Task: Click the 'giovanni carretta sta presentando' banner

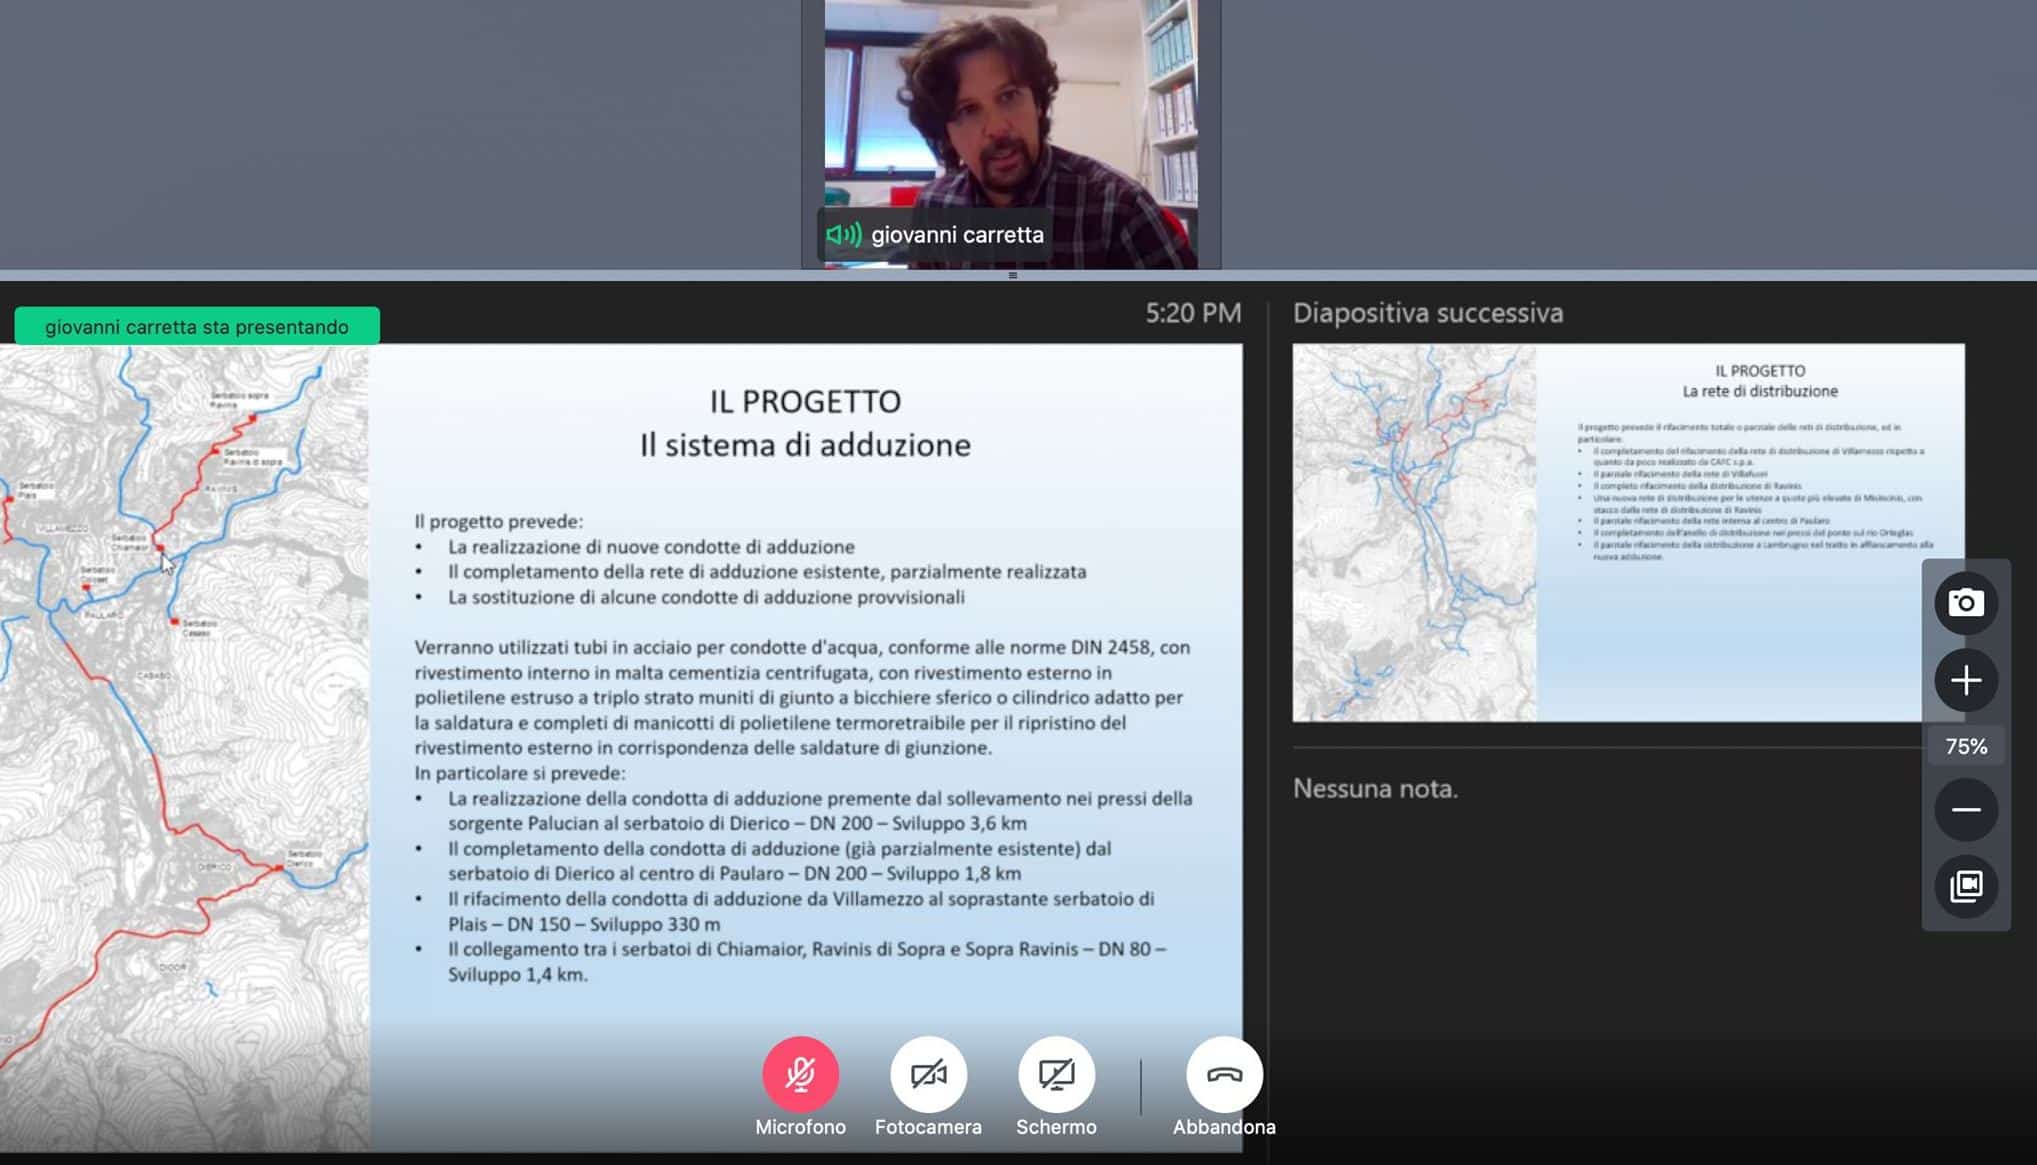Action: click(x=197, y=327)
